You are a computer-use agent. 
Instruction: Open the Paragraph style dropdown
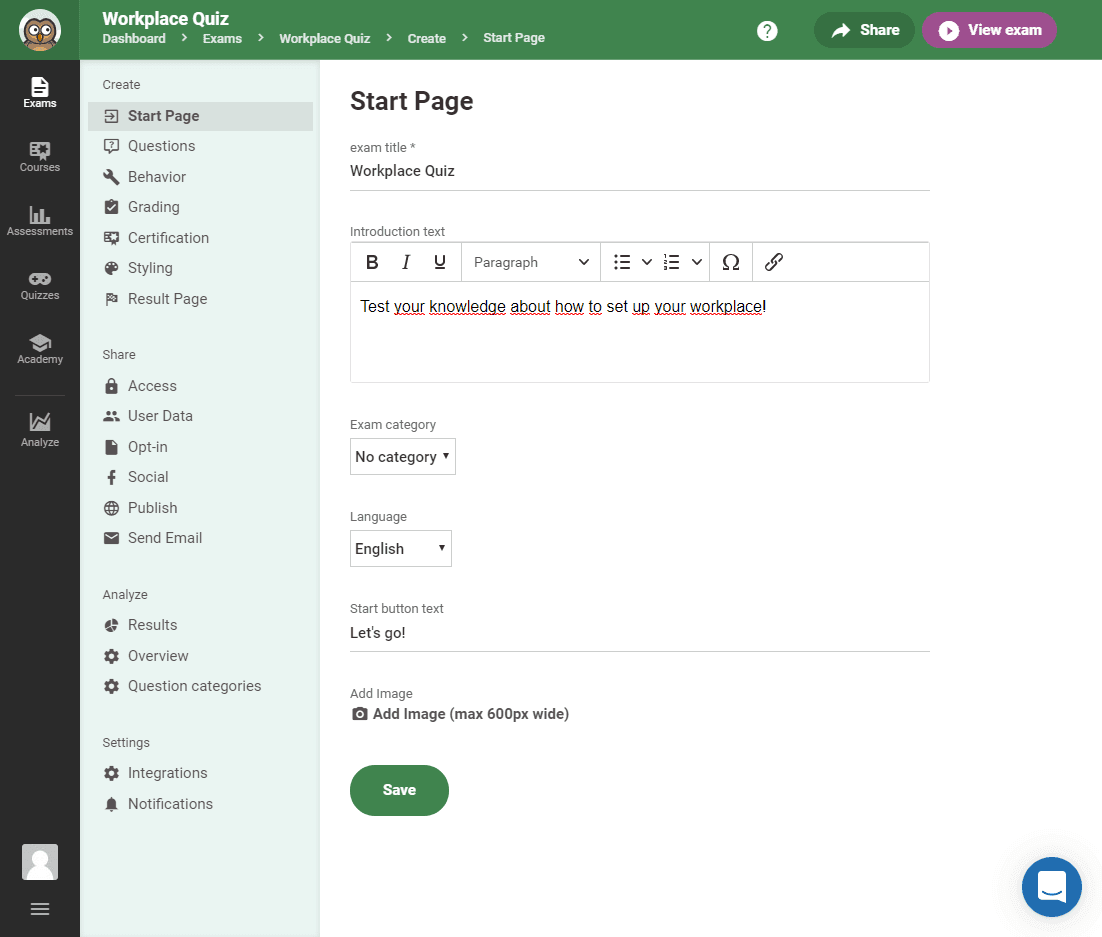pos(531,262)
